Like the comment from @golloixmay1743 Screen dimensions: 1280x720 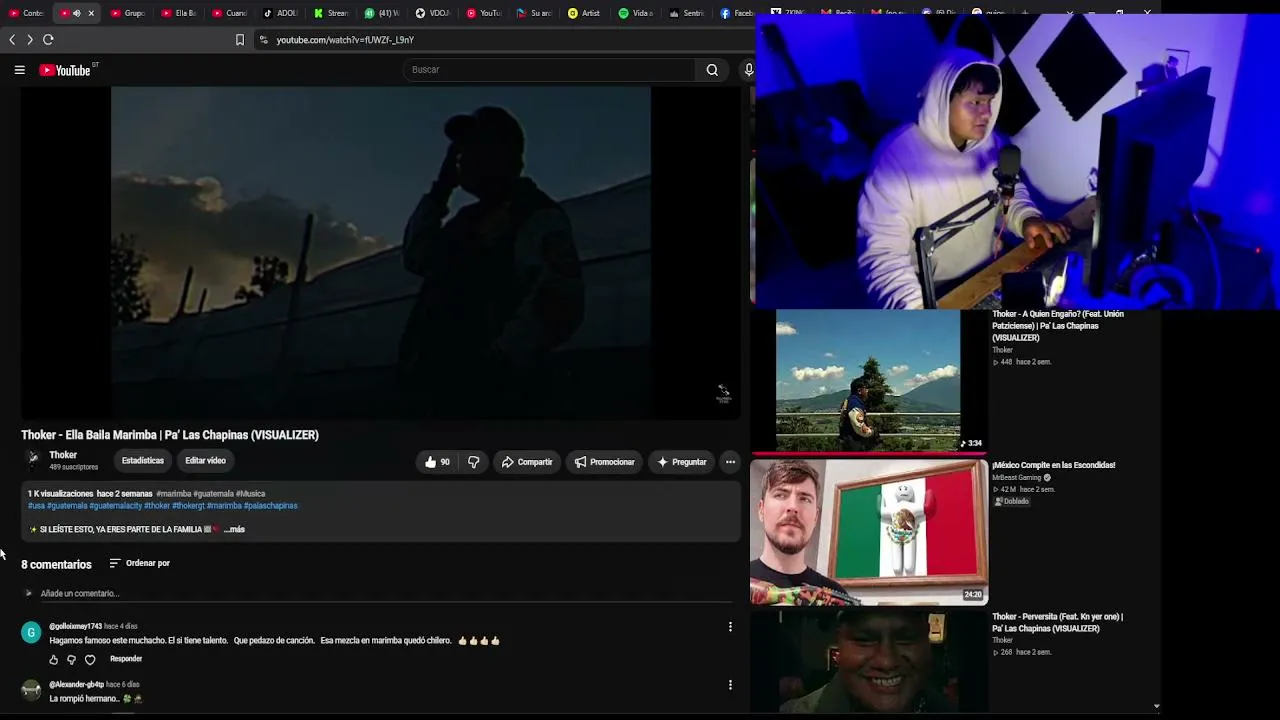tap(54, 660)
